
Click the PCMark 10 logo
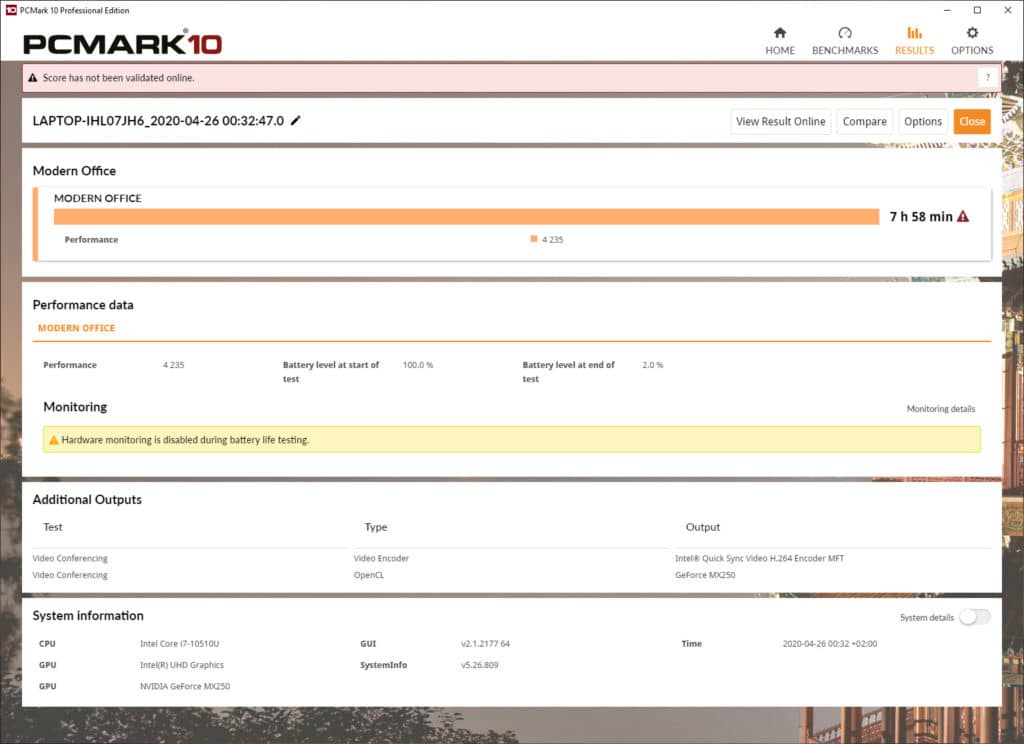pyautogui.click(x=123, y=43)
